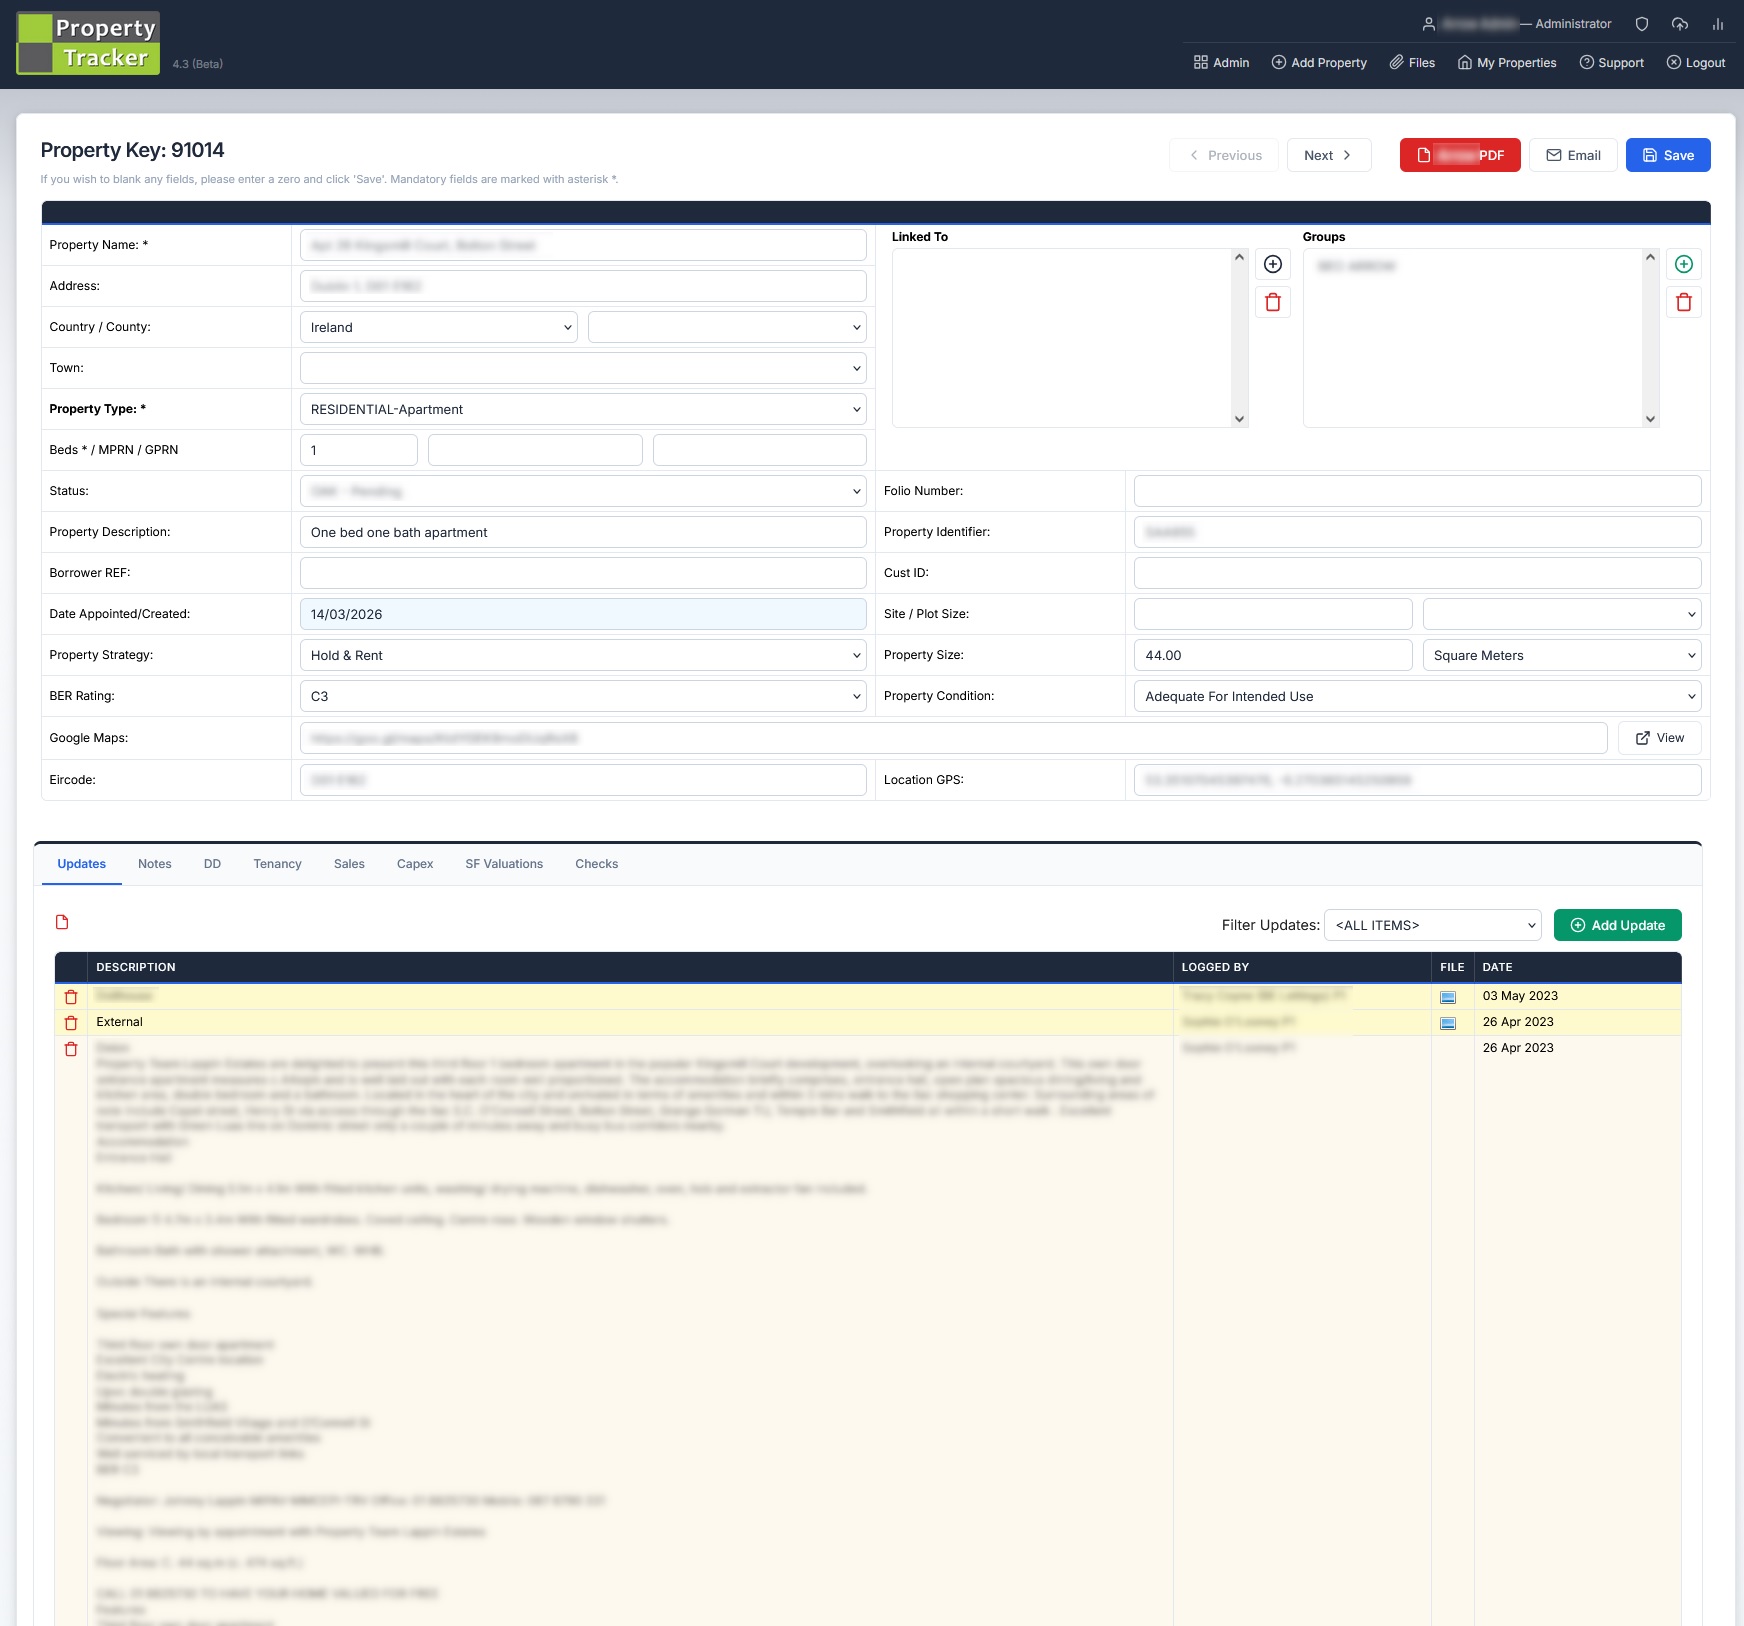1744x1626 pixels.
Task: Click the Date Appointed/Created field
Action: 583,613
